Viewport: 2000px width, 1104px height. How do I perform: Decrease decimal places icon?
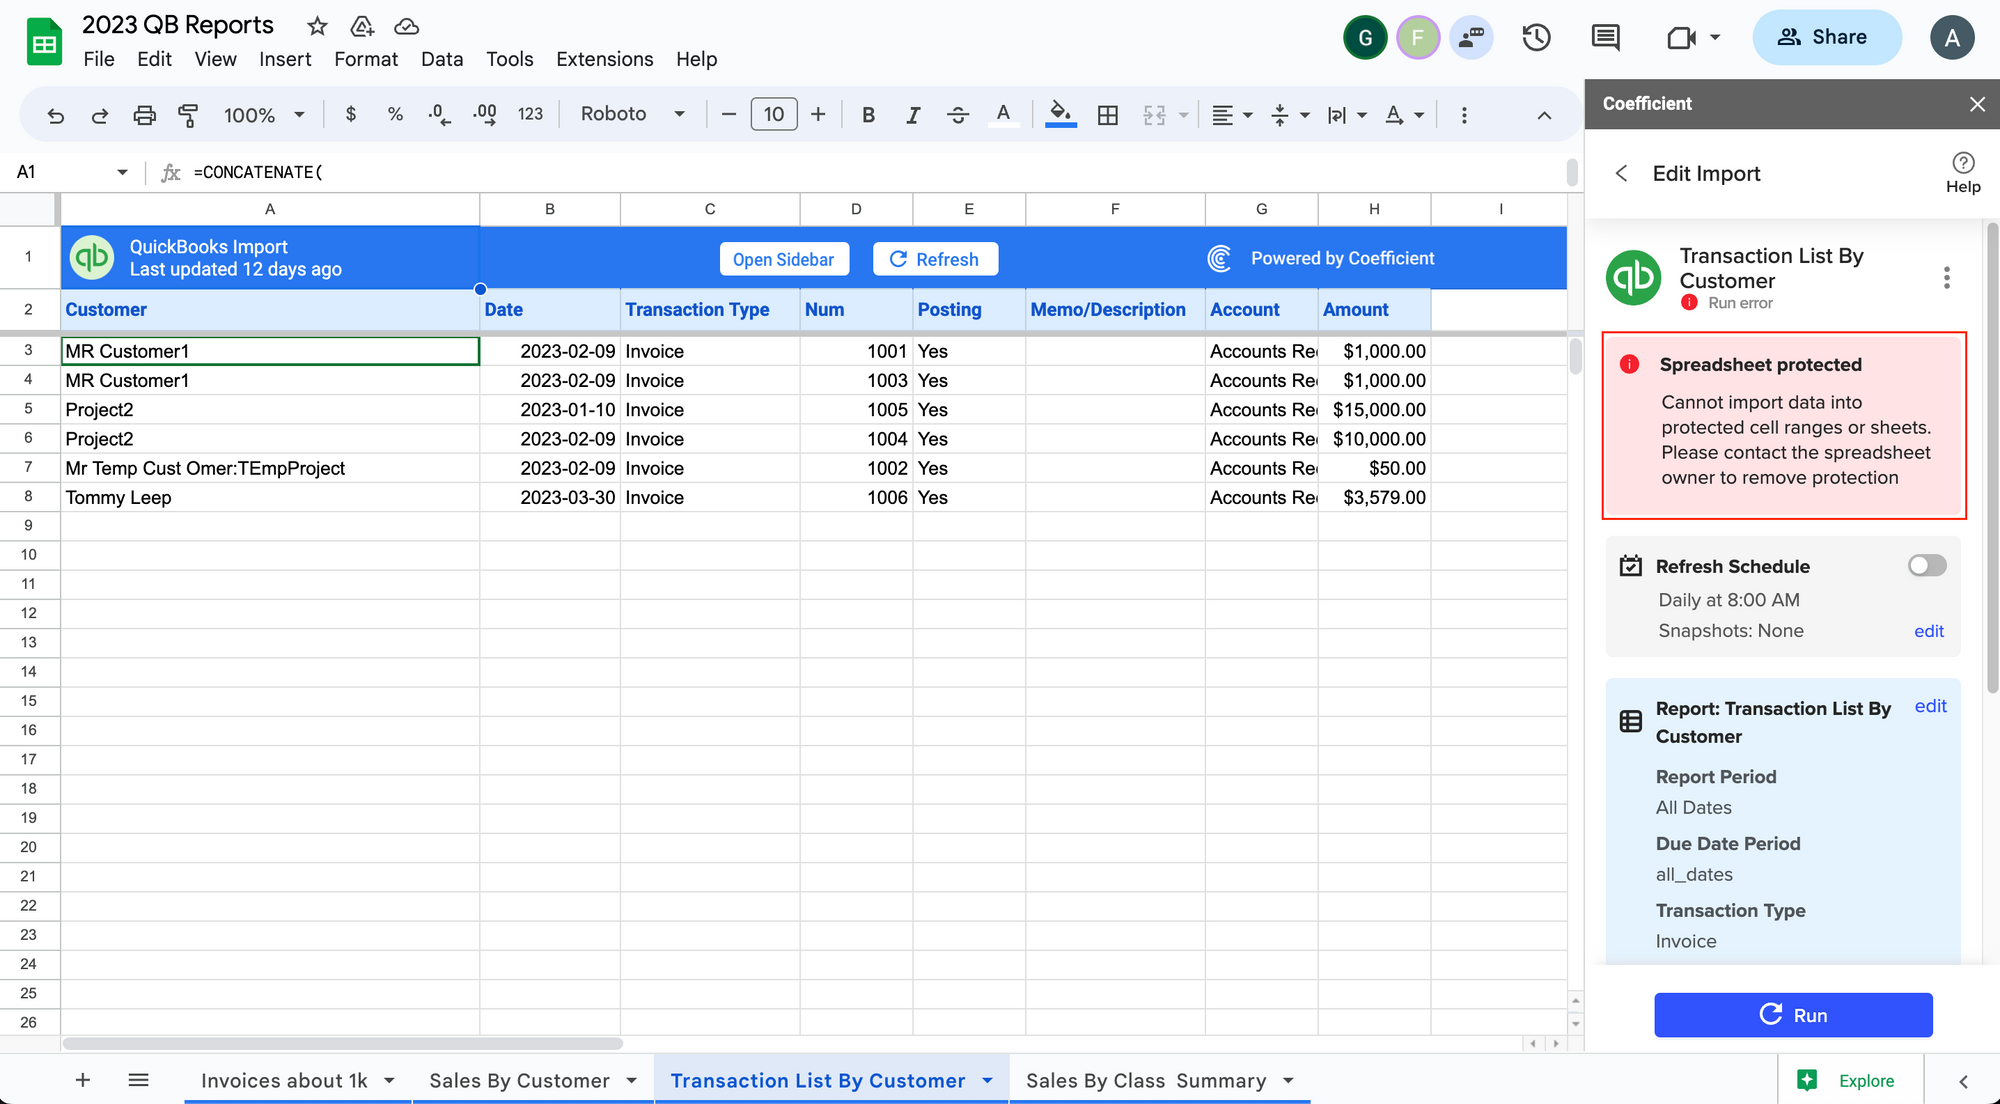pos(439,114)
